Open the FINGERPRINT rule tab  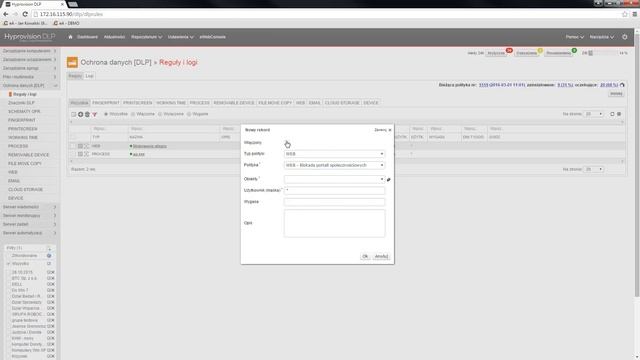click(106, 103)
